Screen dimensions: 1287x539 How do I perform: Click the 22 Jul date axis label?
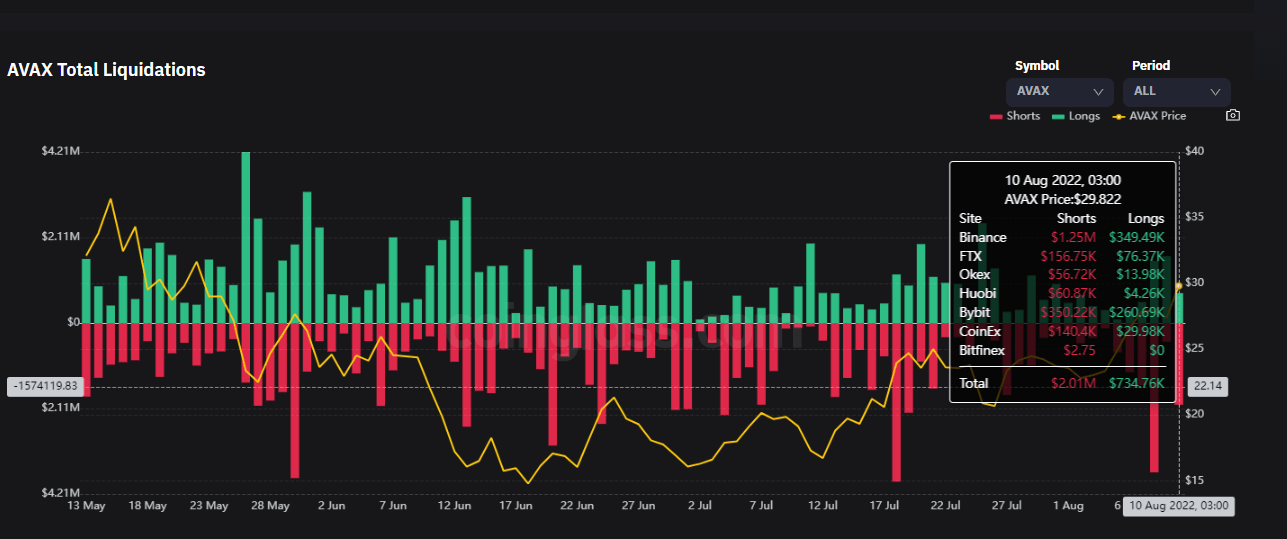pos(944,506)
